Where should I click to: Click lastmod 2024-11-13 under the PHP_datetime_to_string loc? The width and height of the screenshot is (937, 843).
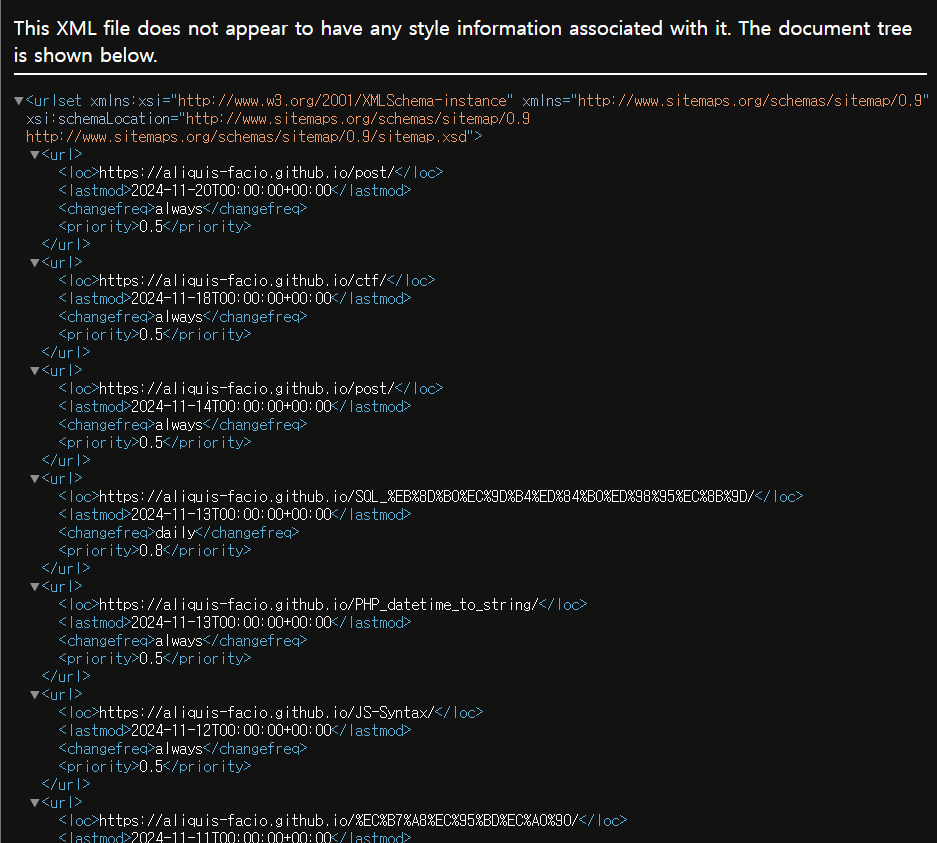235,623
